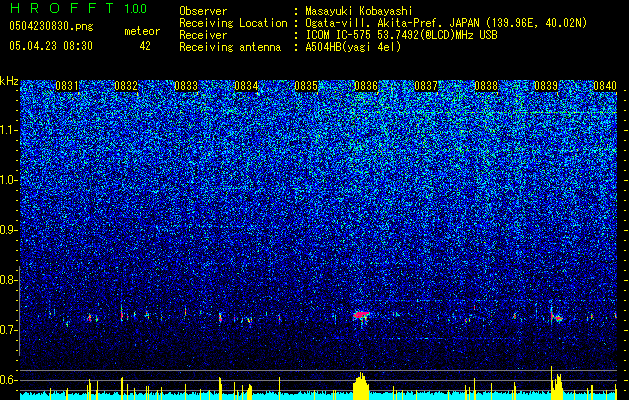Select the ICOM IC-575 receiver text
Screen dimensions: 629x400
[x=401, y=35]
